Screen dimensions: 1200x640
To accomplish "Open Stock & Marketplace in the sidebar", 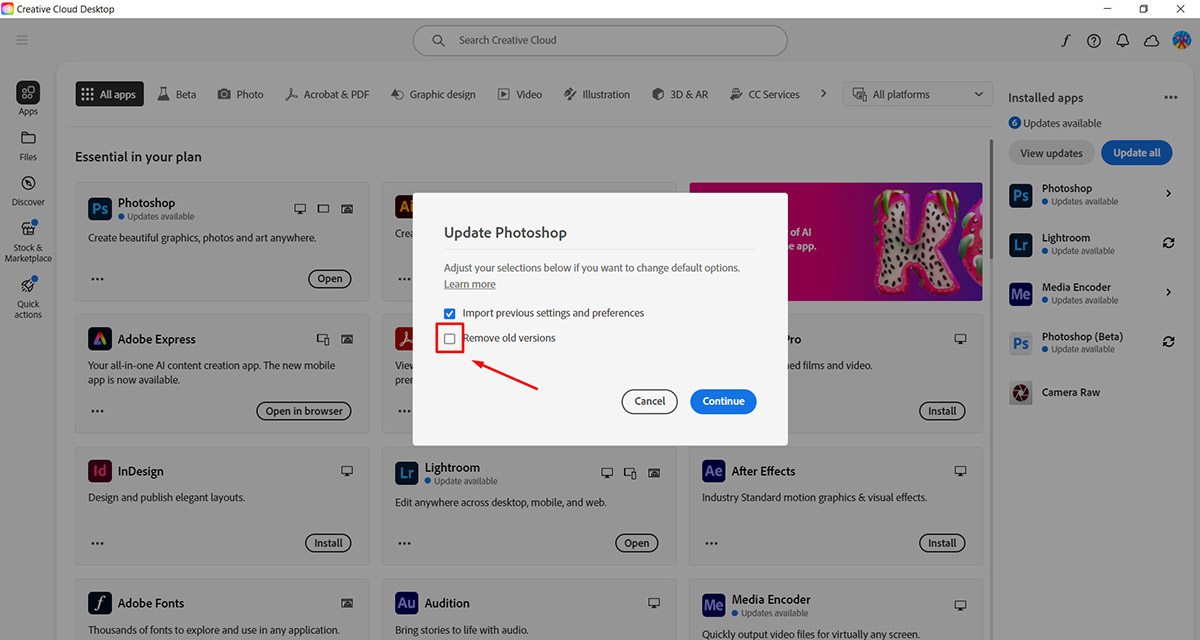I will [28, 241].
